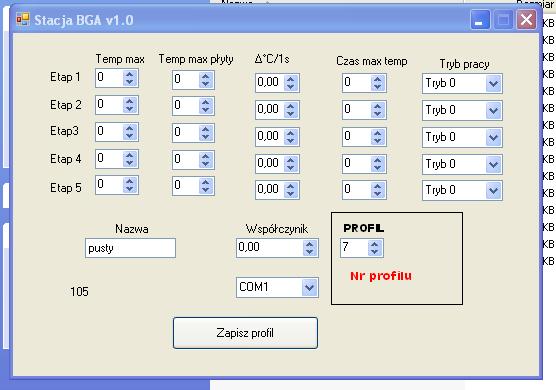Click the Nr profilu red label
Image resolution: width=556 pixels, height=390 pixels.
point(381,276)
